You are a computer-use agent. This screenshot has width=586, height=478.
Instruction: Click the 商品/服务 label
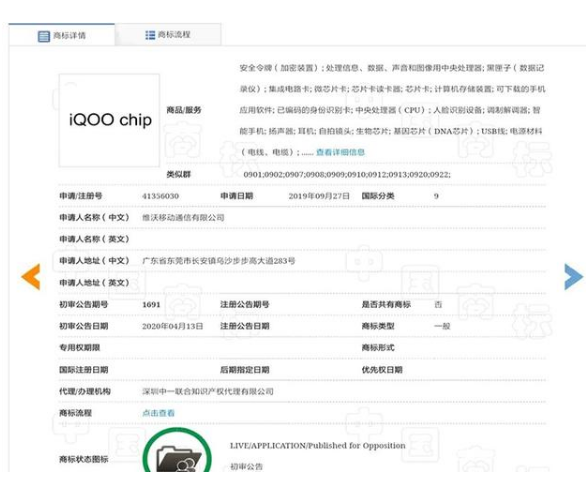(184, 110)
